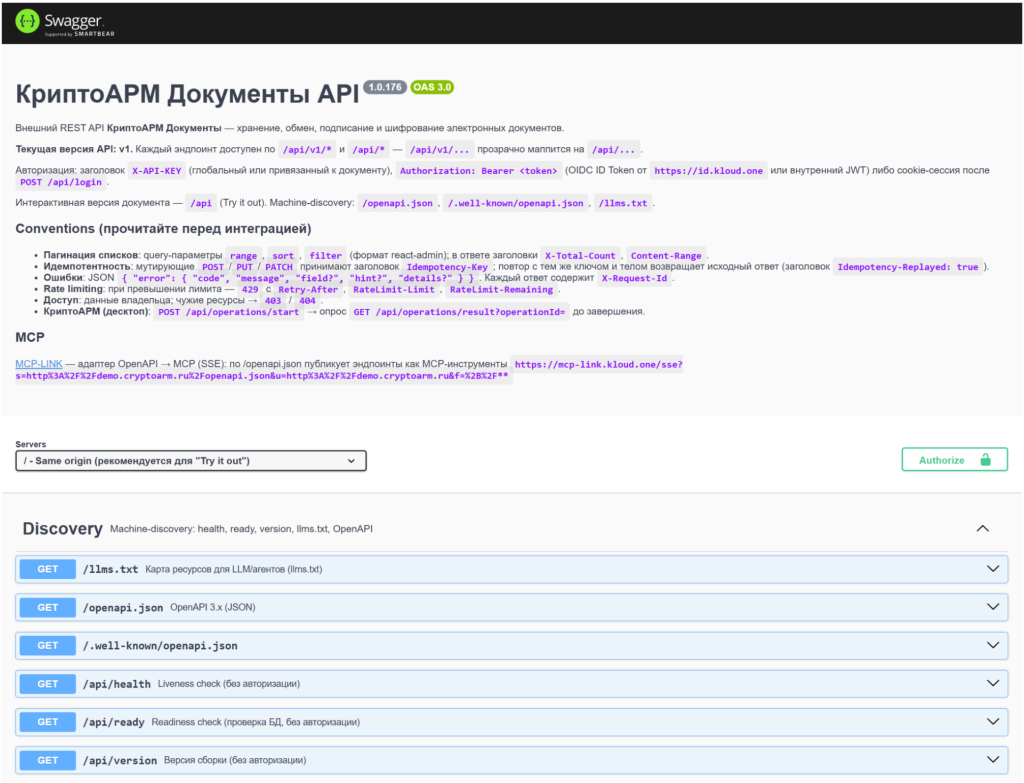Click the Conventions heading
Screen dimensions: 1024x783
click(163, 229)
